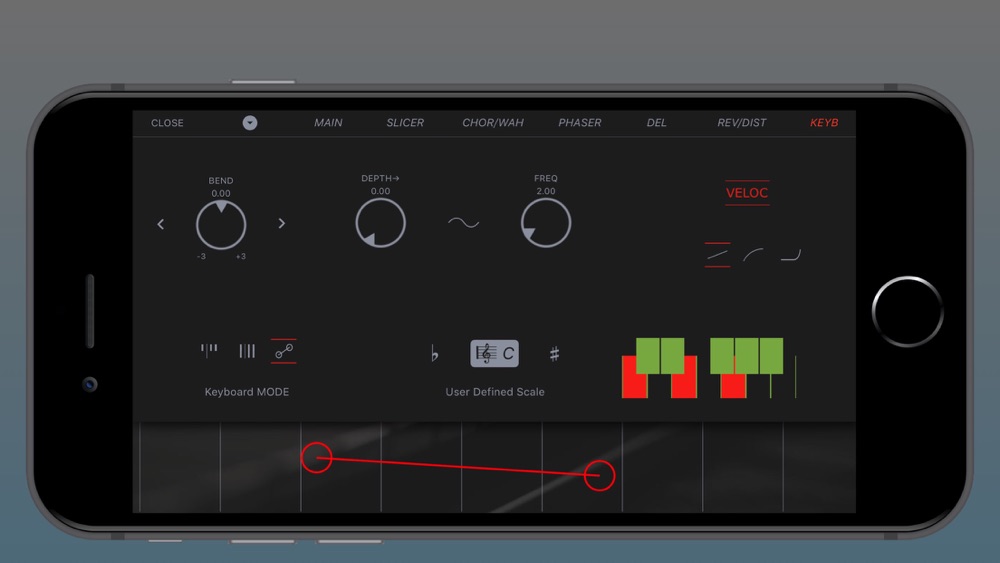The image size is (1000, 563).
Task: Open the SLICER tab
Action: pyautogui.click(x=405, y=122)
